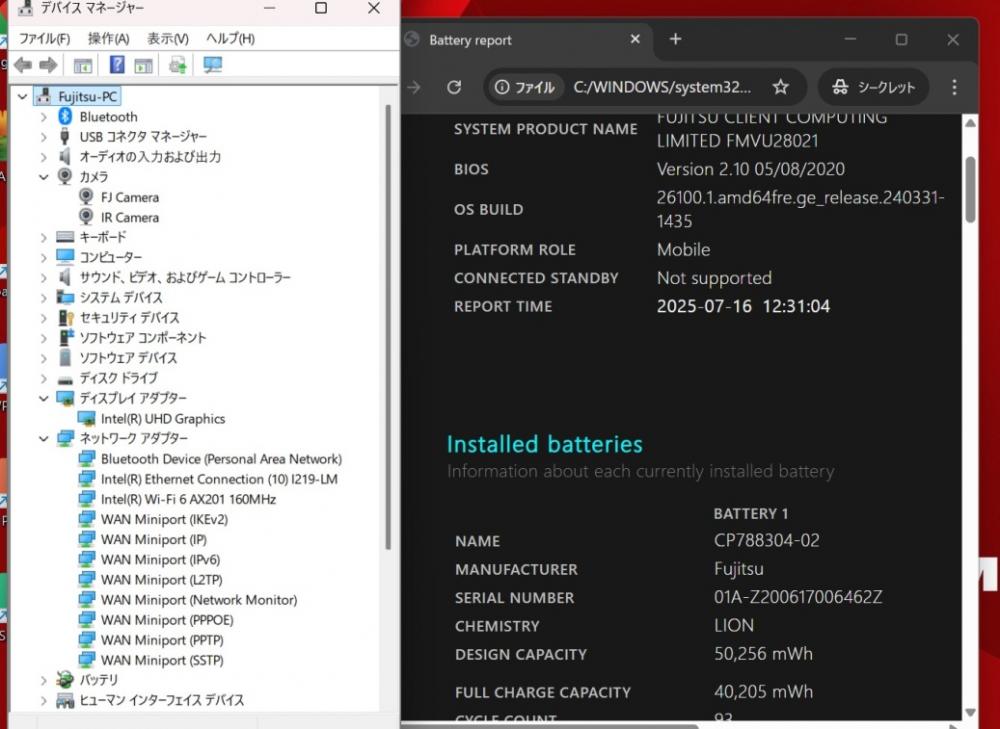Click the セキュリティ デバイス key icon
This screenshot has height=729, width=1000.
tap(66, 318)
